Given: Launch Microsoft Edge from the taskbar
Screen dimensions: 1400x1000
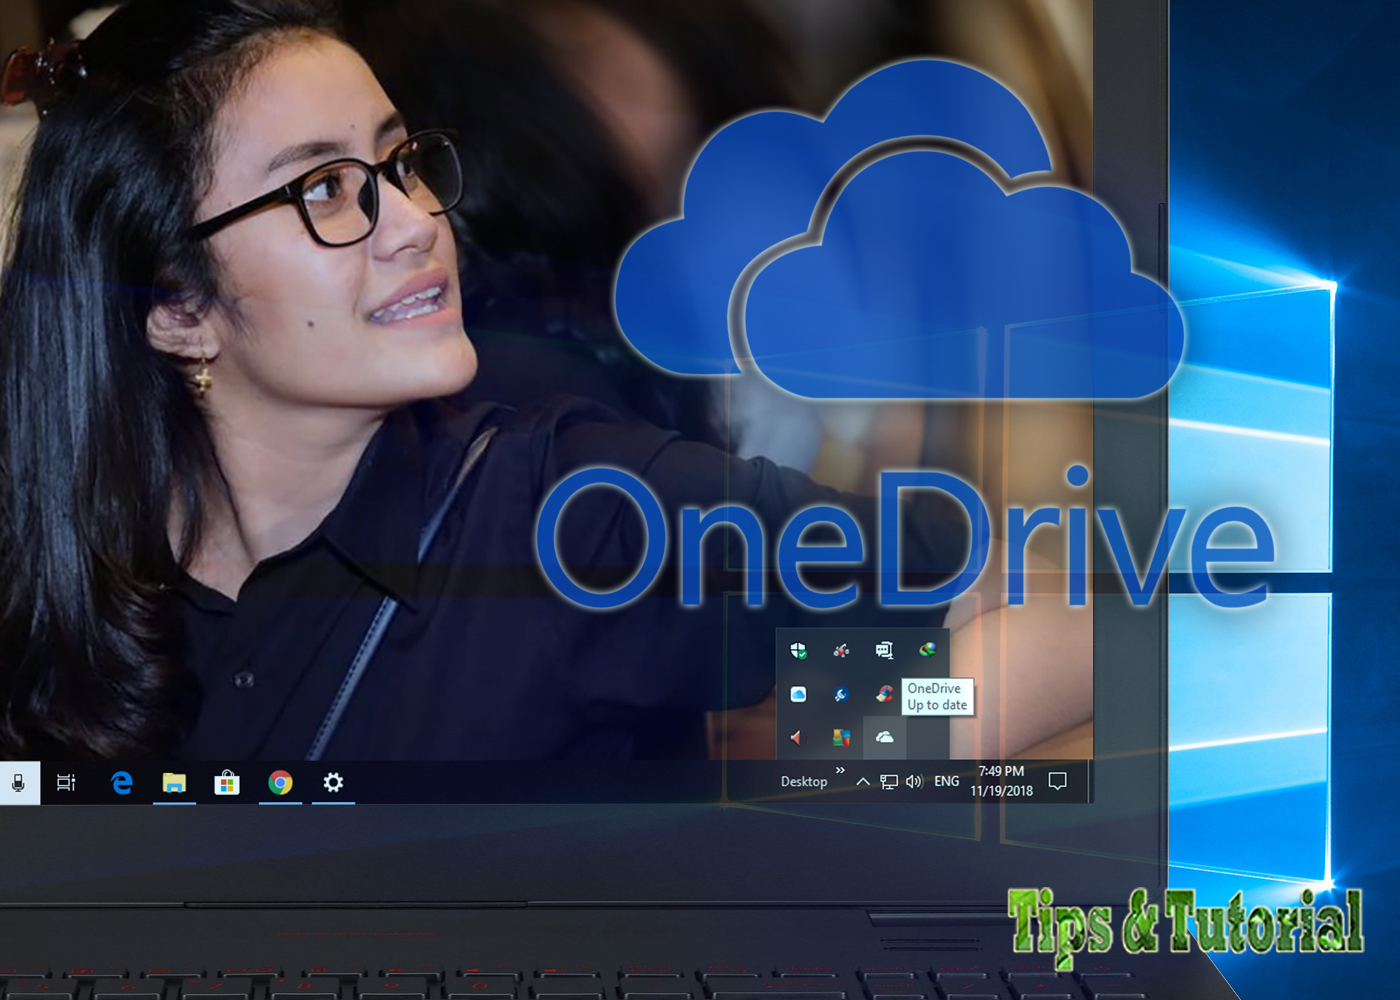Looking at the screenshot, I should [x=121, y=784].
